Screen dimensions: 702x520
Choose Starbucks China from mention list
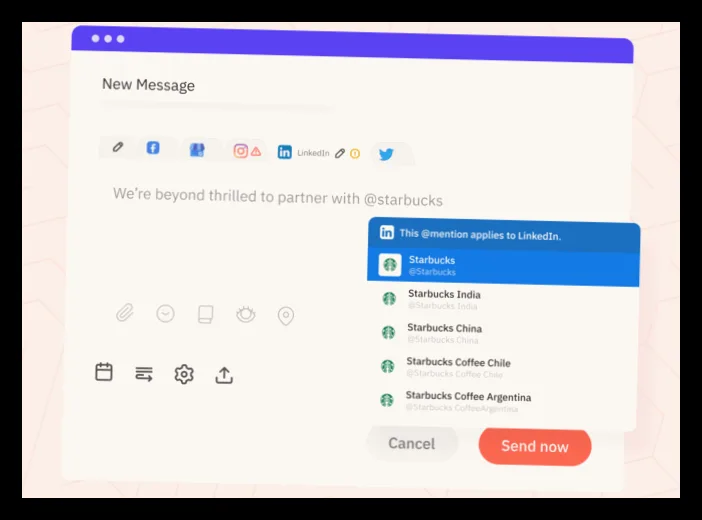click(x=502, y=334)
